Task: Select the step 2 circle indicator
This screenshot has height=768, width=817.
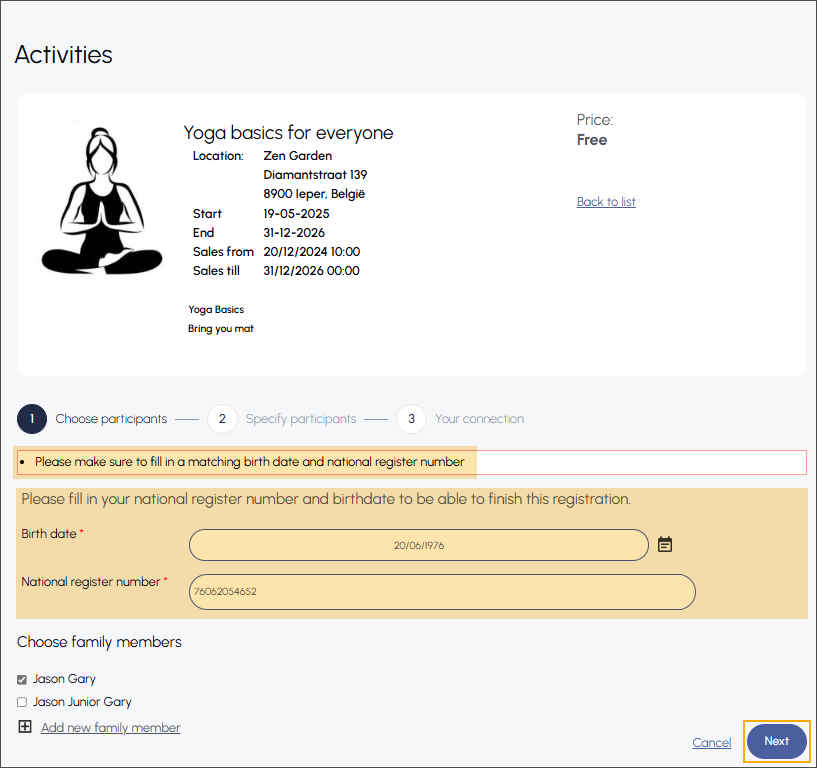Action: coord(222,419)
